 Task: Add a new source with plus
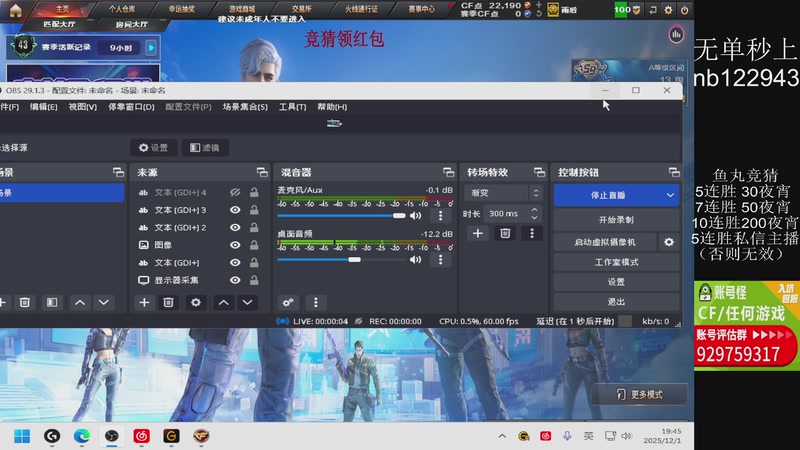[x=144, y=303]
